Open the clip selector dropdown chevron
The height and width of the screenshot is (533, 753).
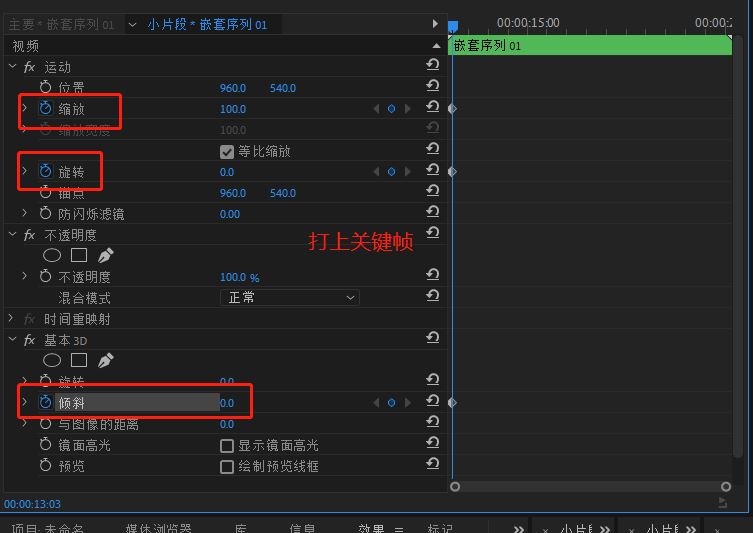133,24
